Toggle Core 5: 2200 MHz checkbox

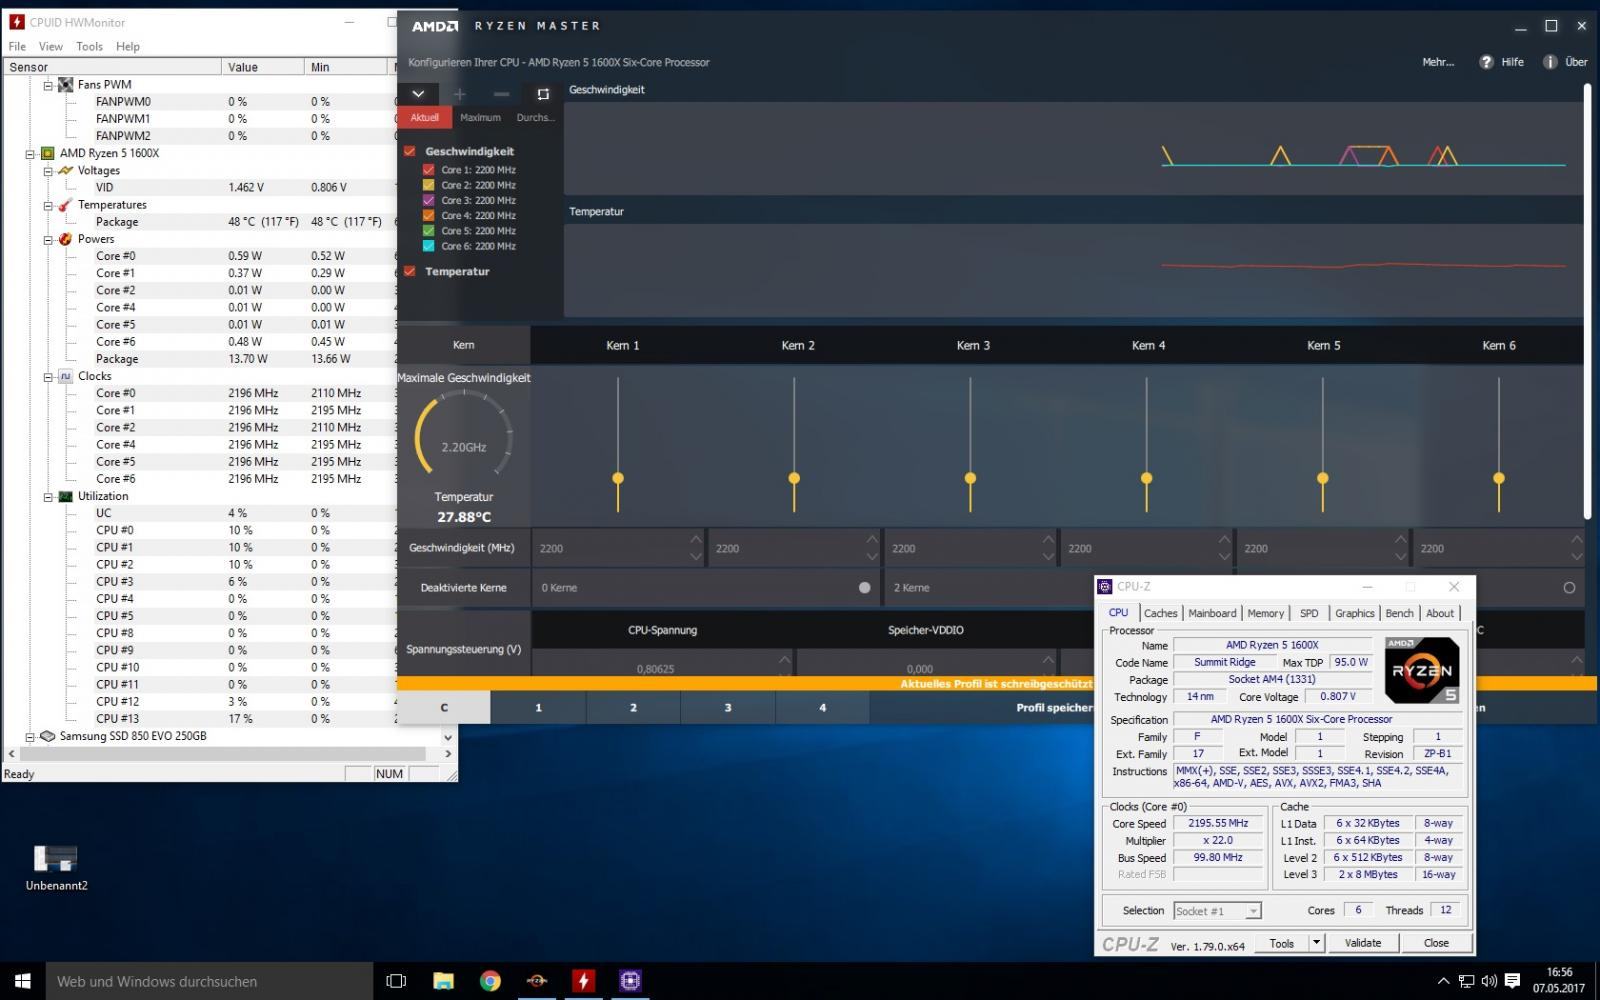click(x=429, y=230)
